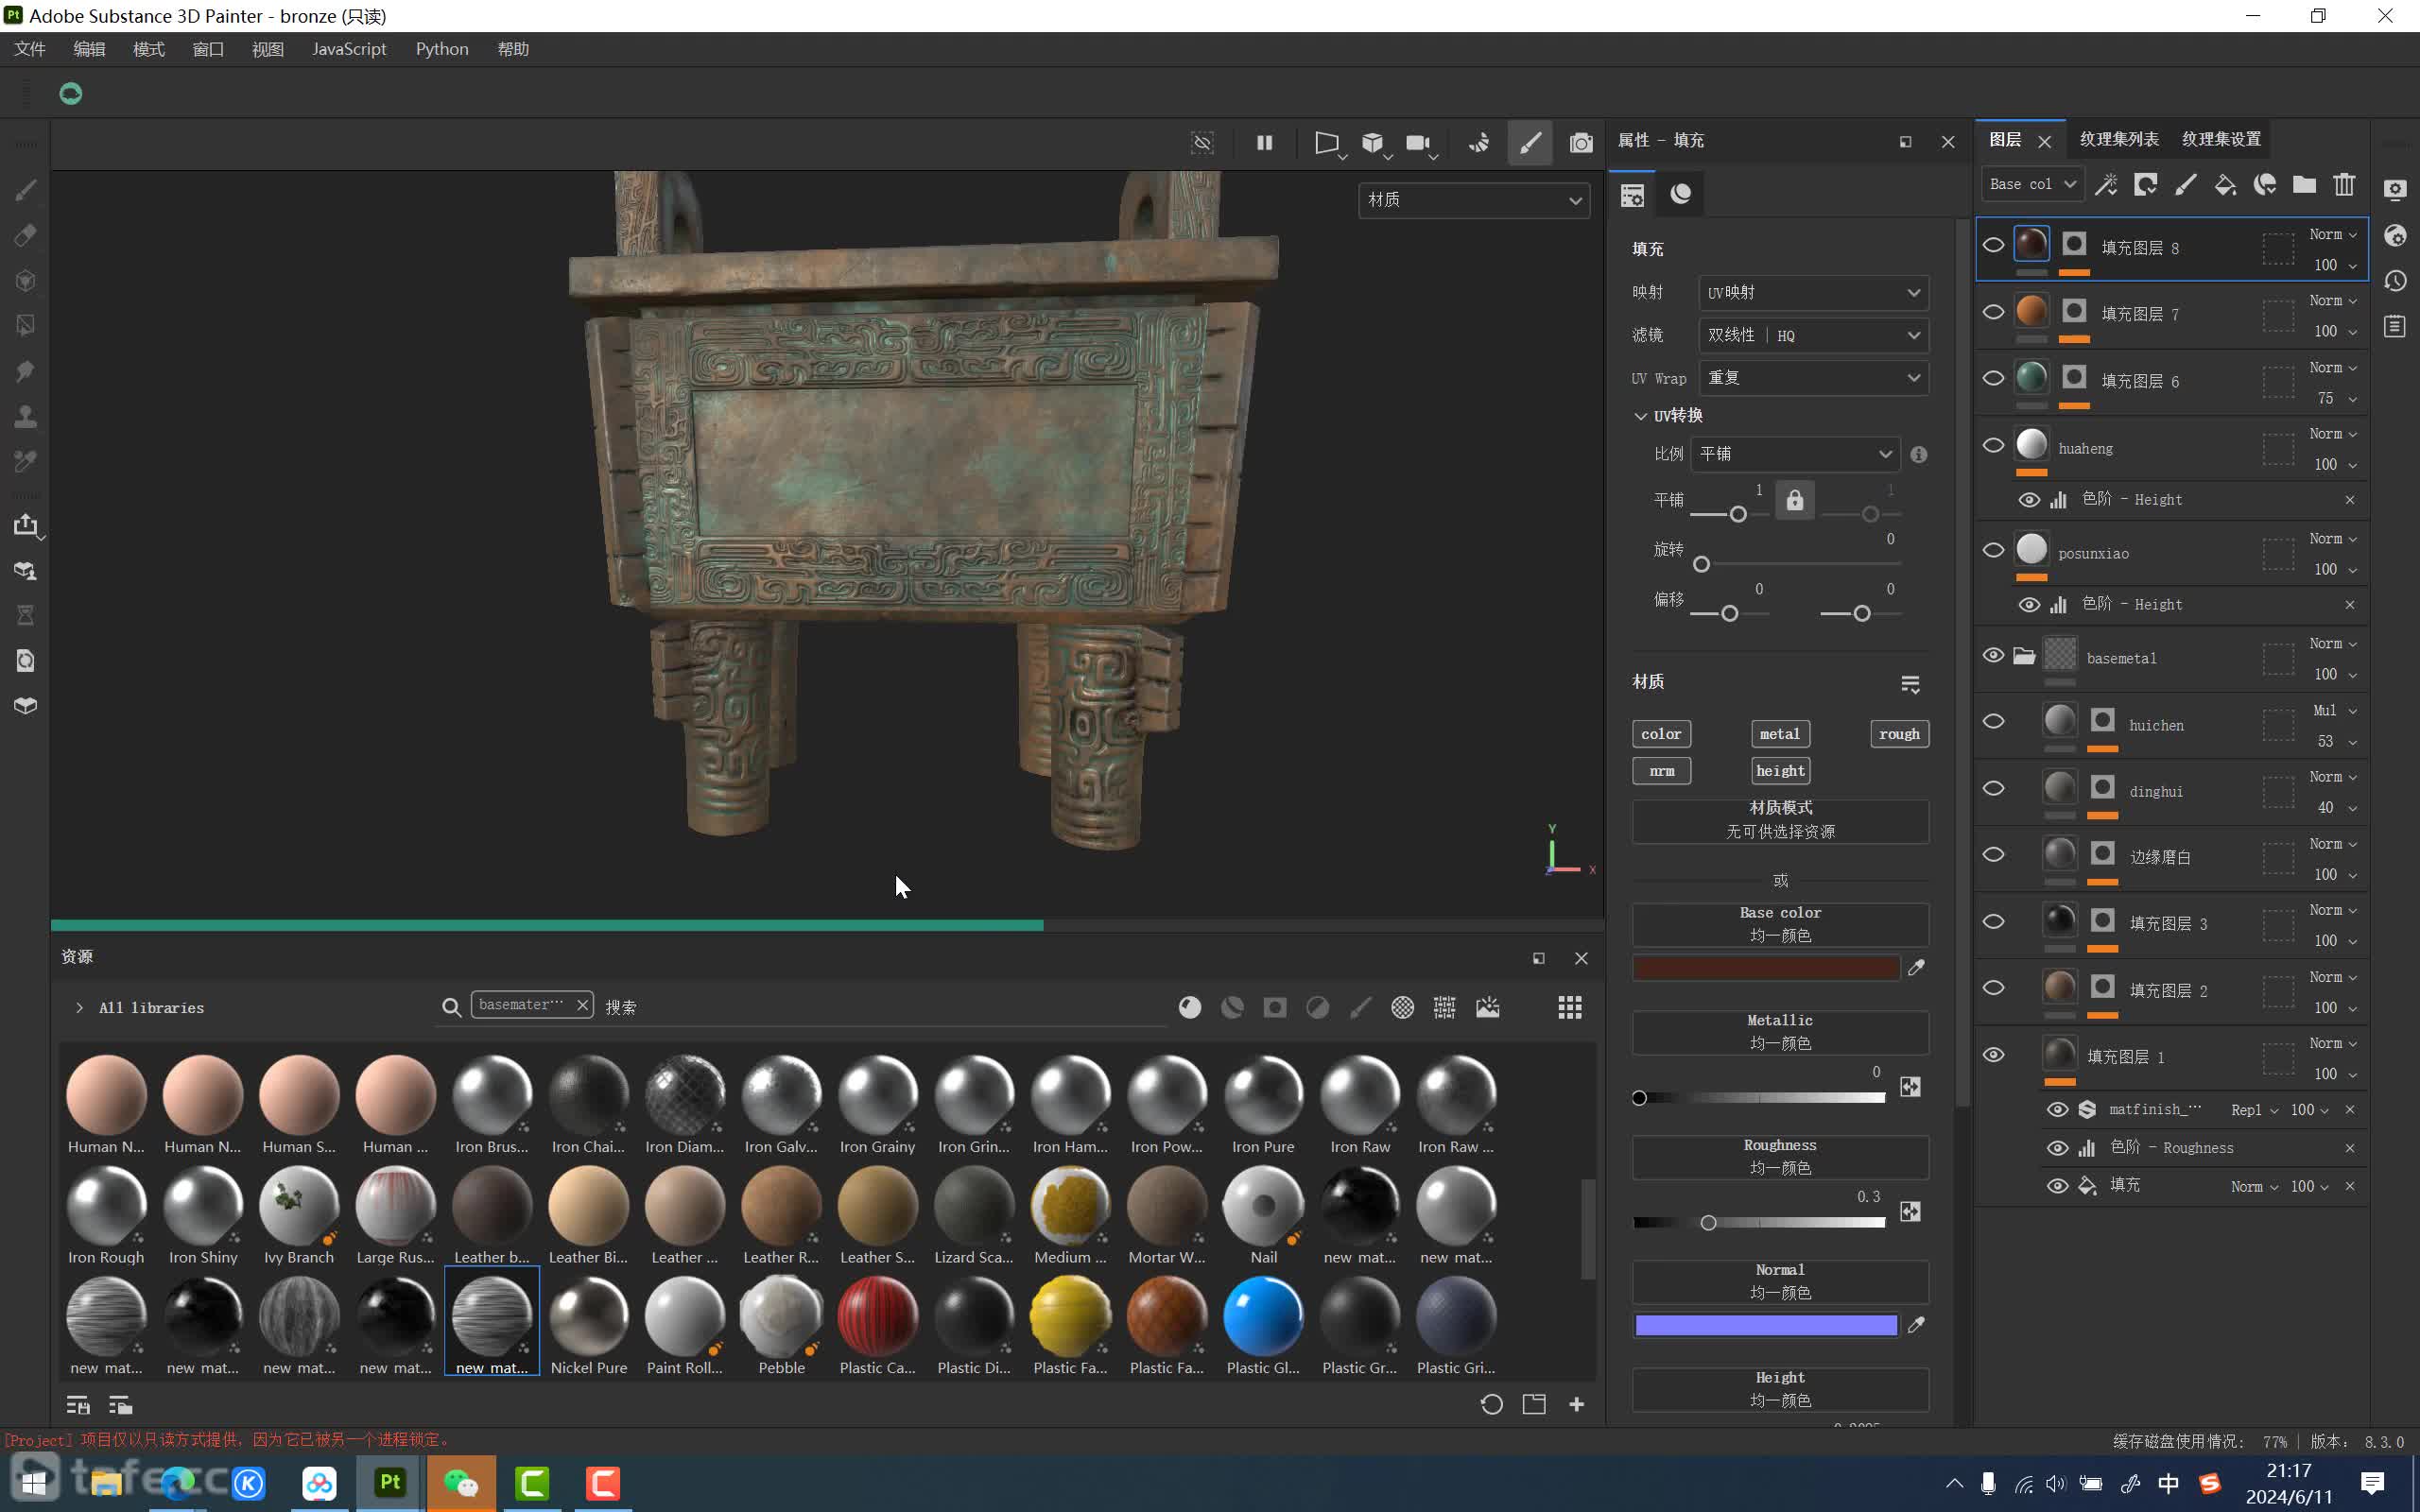
Task: Open the 编辑 menu
Action: point(89,49)
